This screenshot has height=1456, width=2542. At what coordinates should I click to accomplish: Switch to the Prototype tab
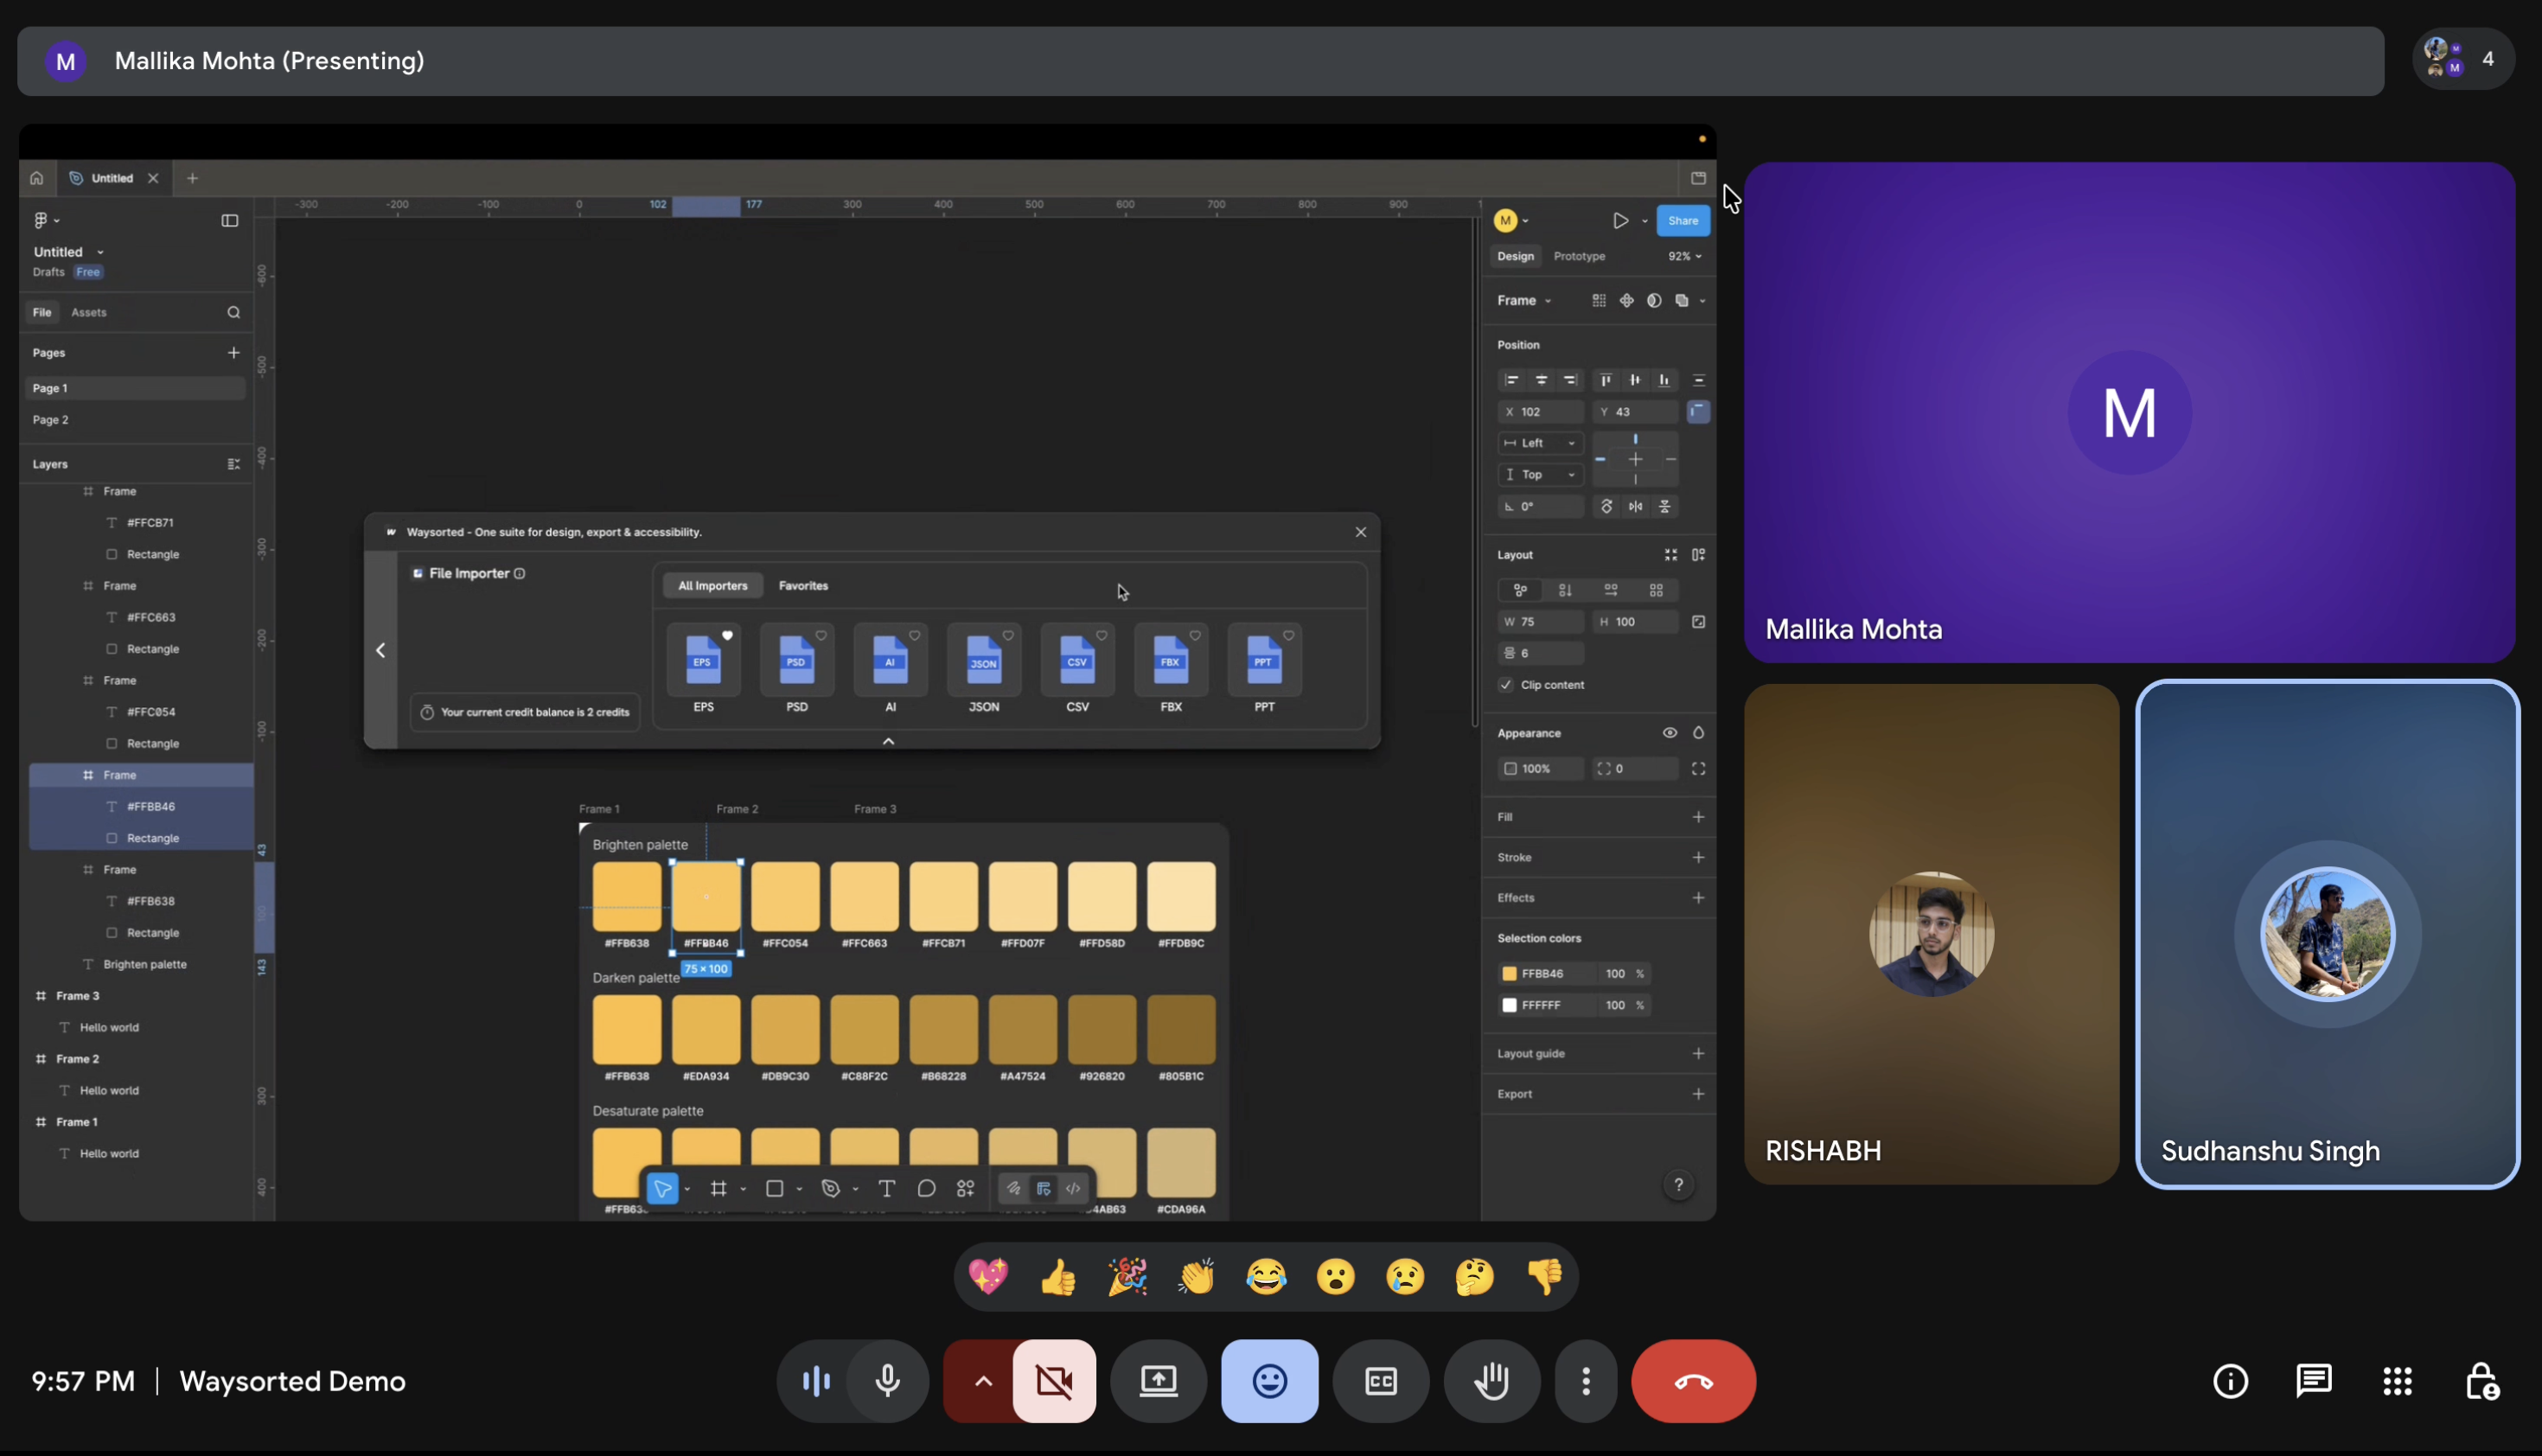pos(1579,256)
